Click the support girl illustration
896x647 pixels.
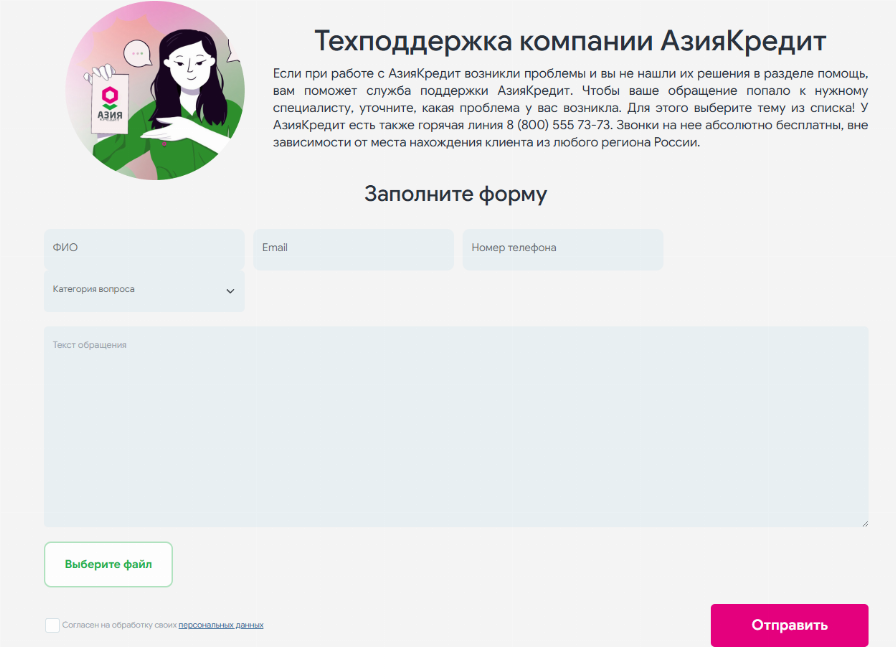155,90
